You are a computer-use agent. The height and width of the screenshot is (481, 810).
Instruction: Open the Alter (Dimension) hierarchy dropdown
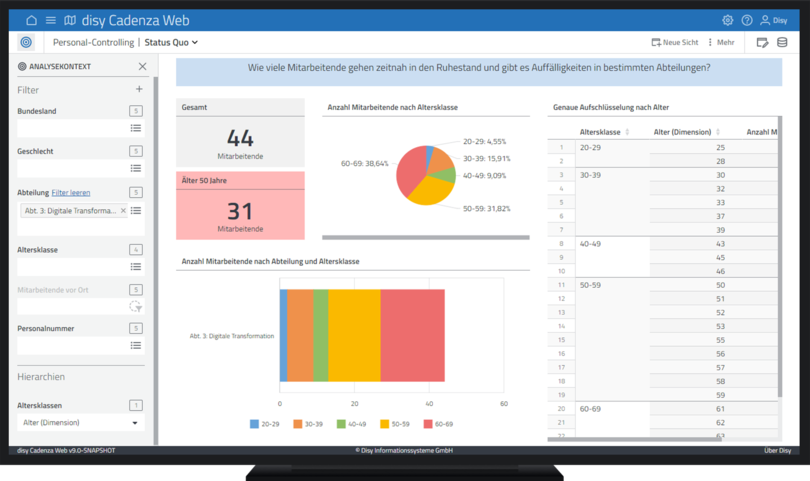[x=81, y=423]
